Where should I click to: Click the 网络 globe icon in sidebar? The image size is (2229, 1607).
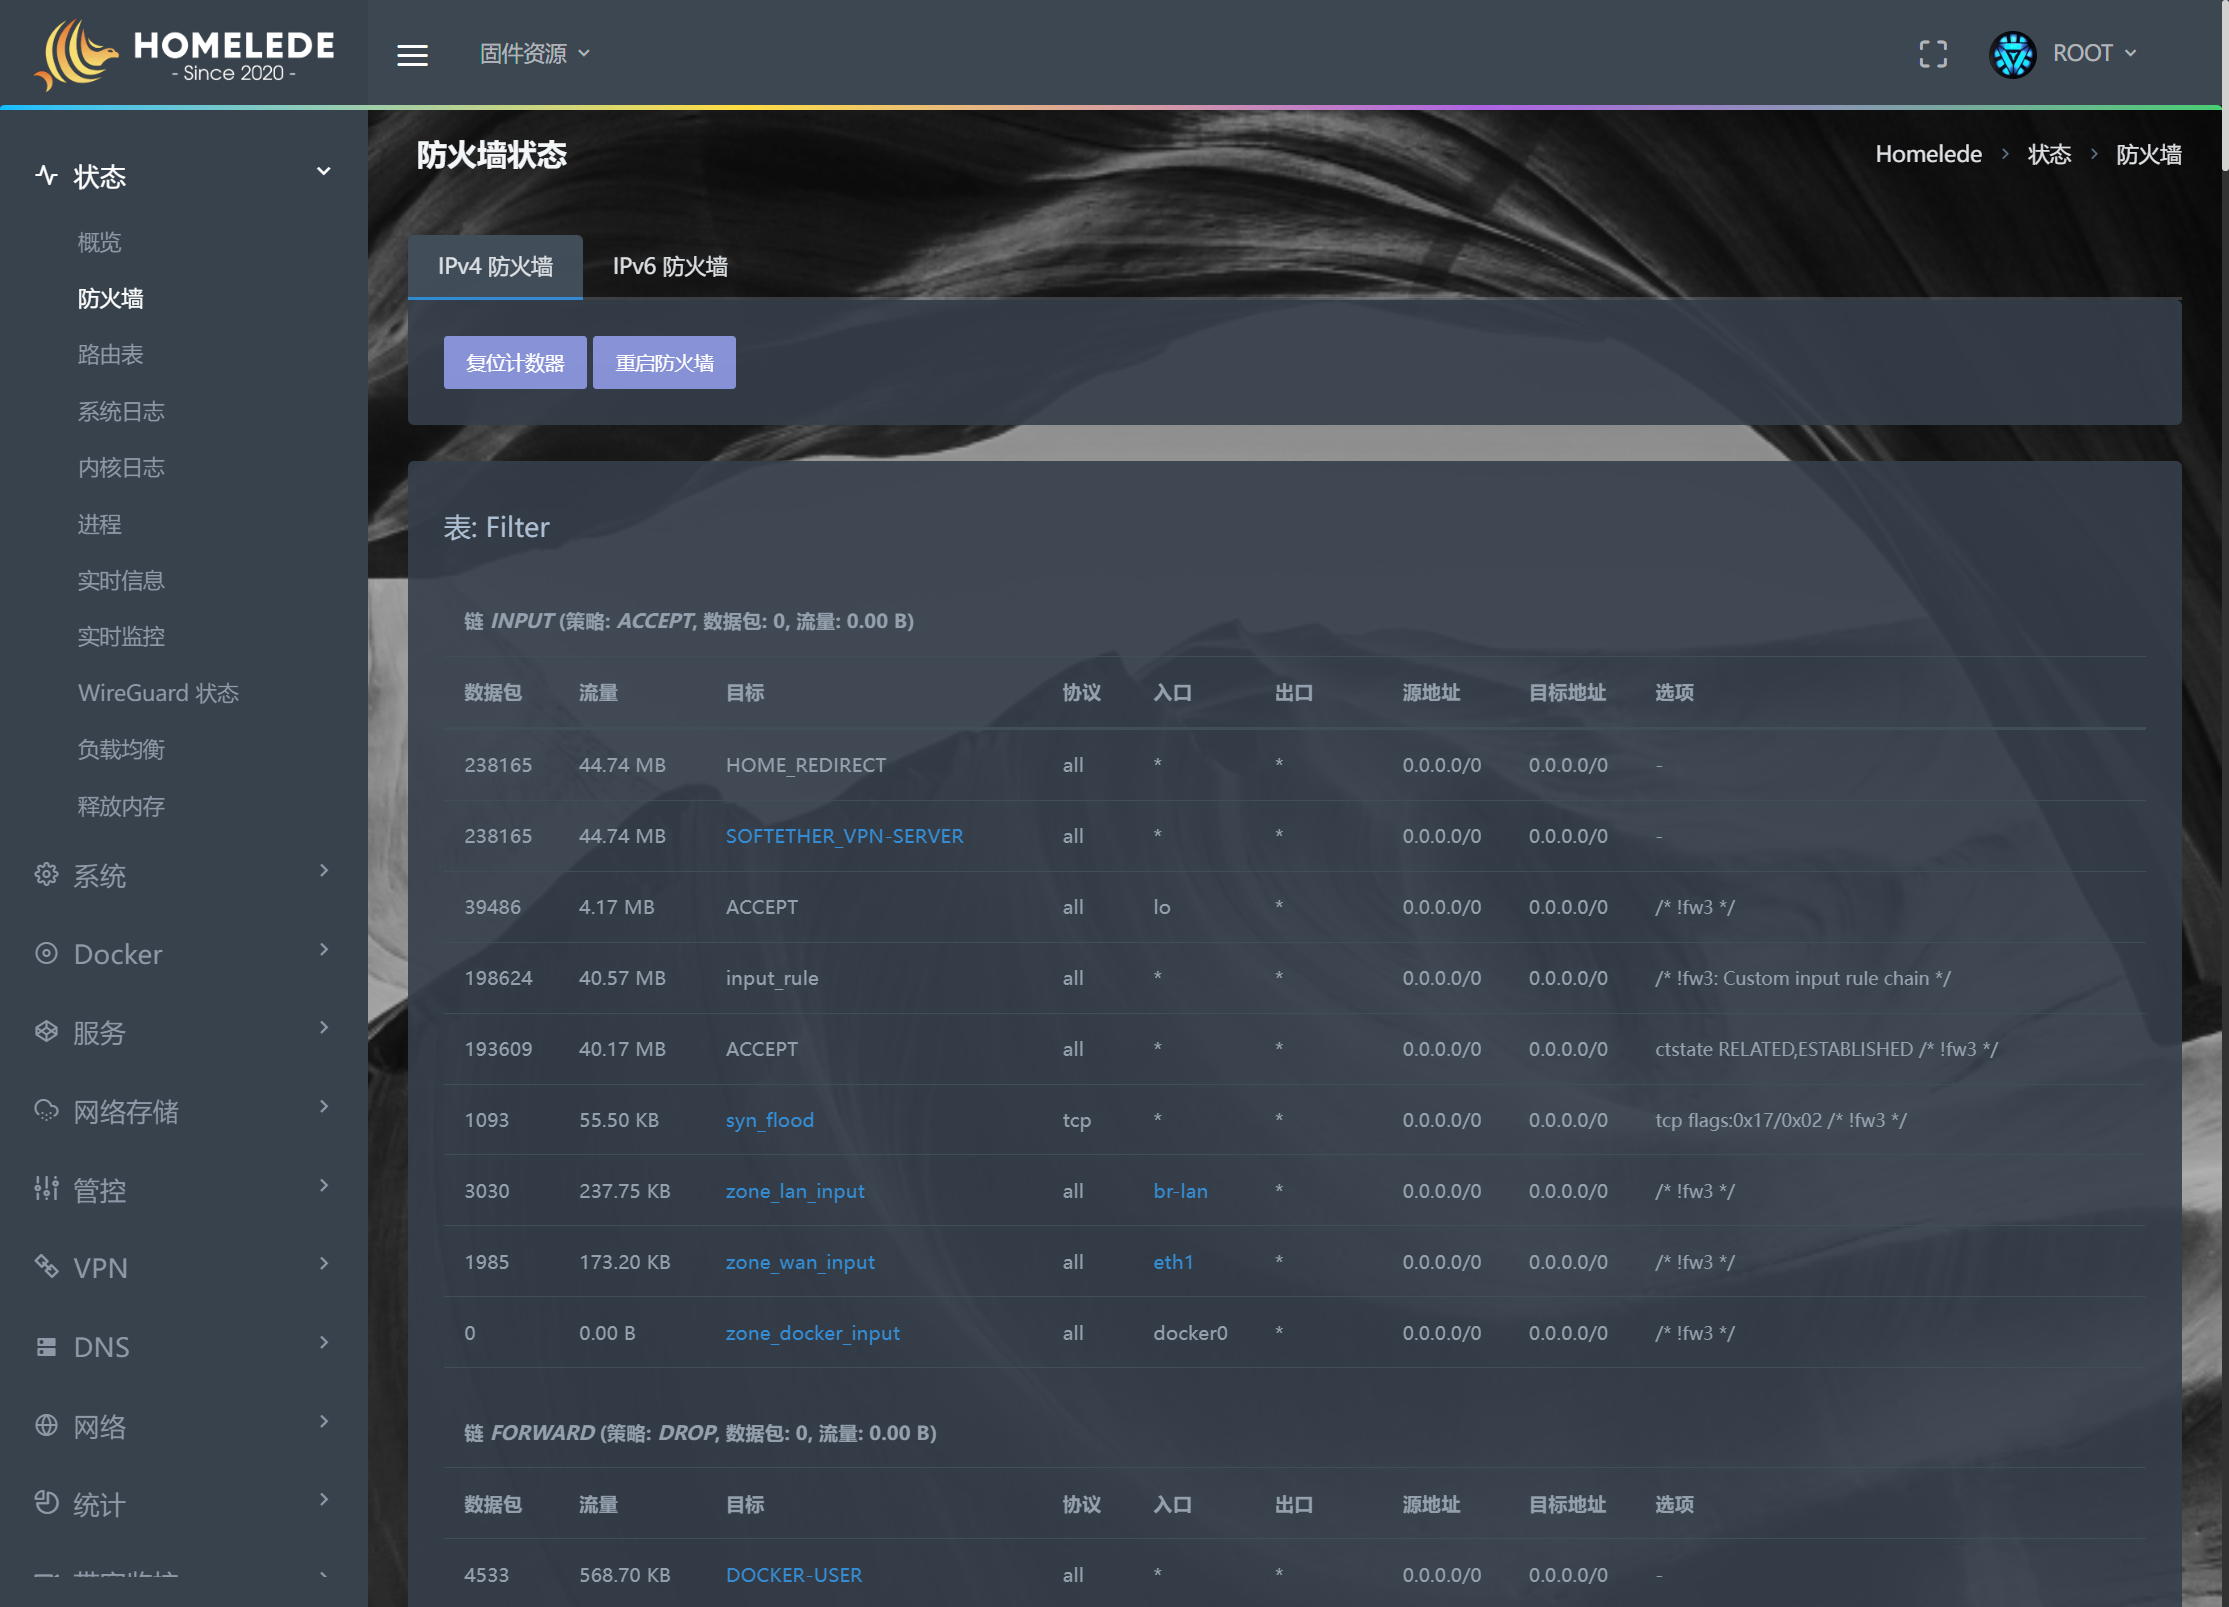(x=46, y=1425)
